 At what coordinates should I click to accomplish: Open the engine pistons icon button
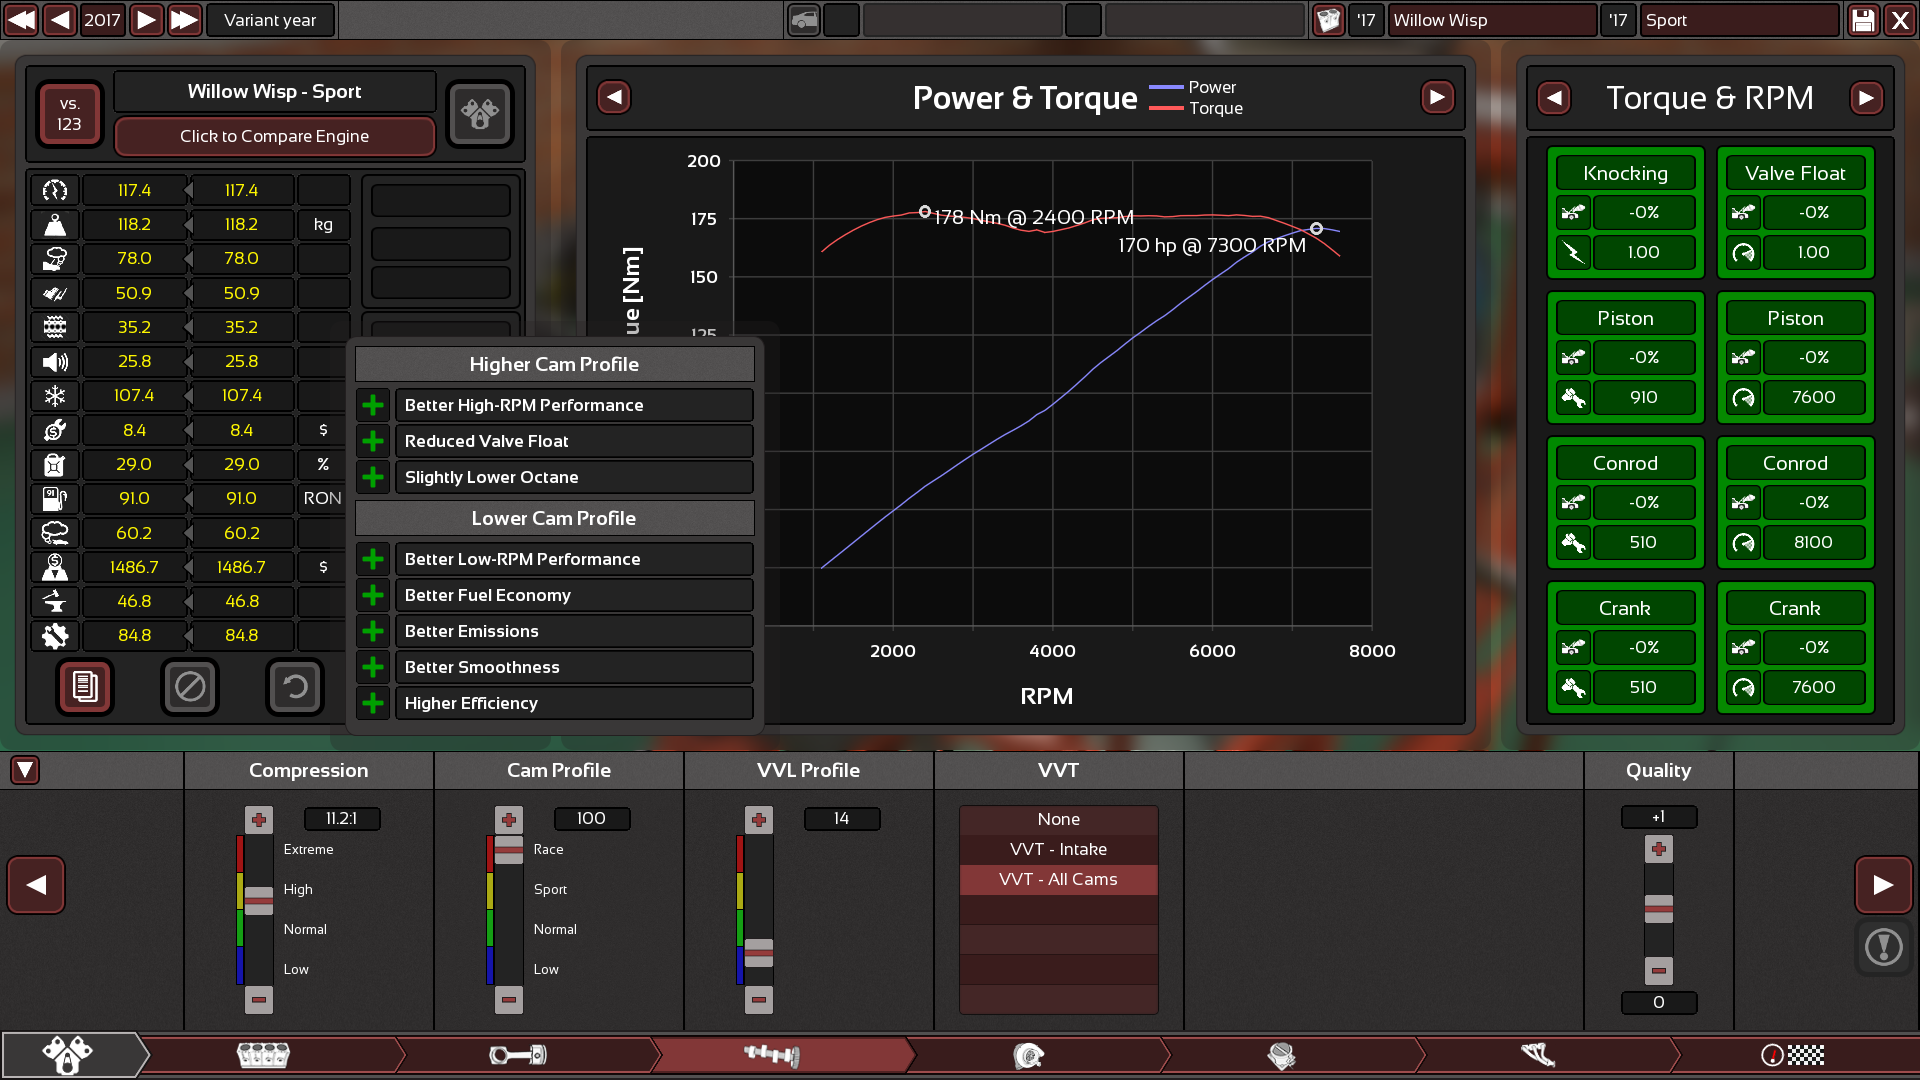tap(479, 114)
